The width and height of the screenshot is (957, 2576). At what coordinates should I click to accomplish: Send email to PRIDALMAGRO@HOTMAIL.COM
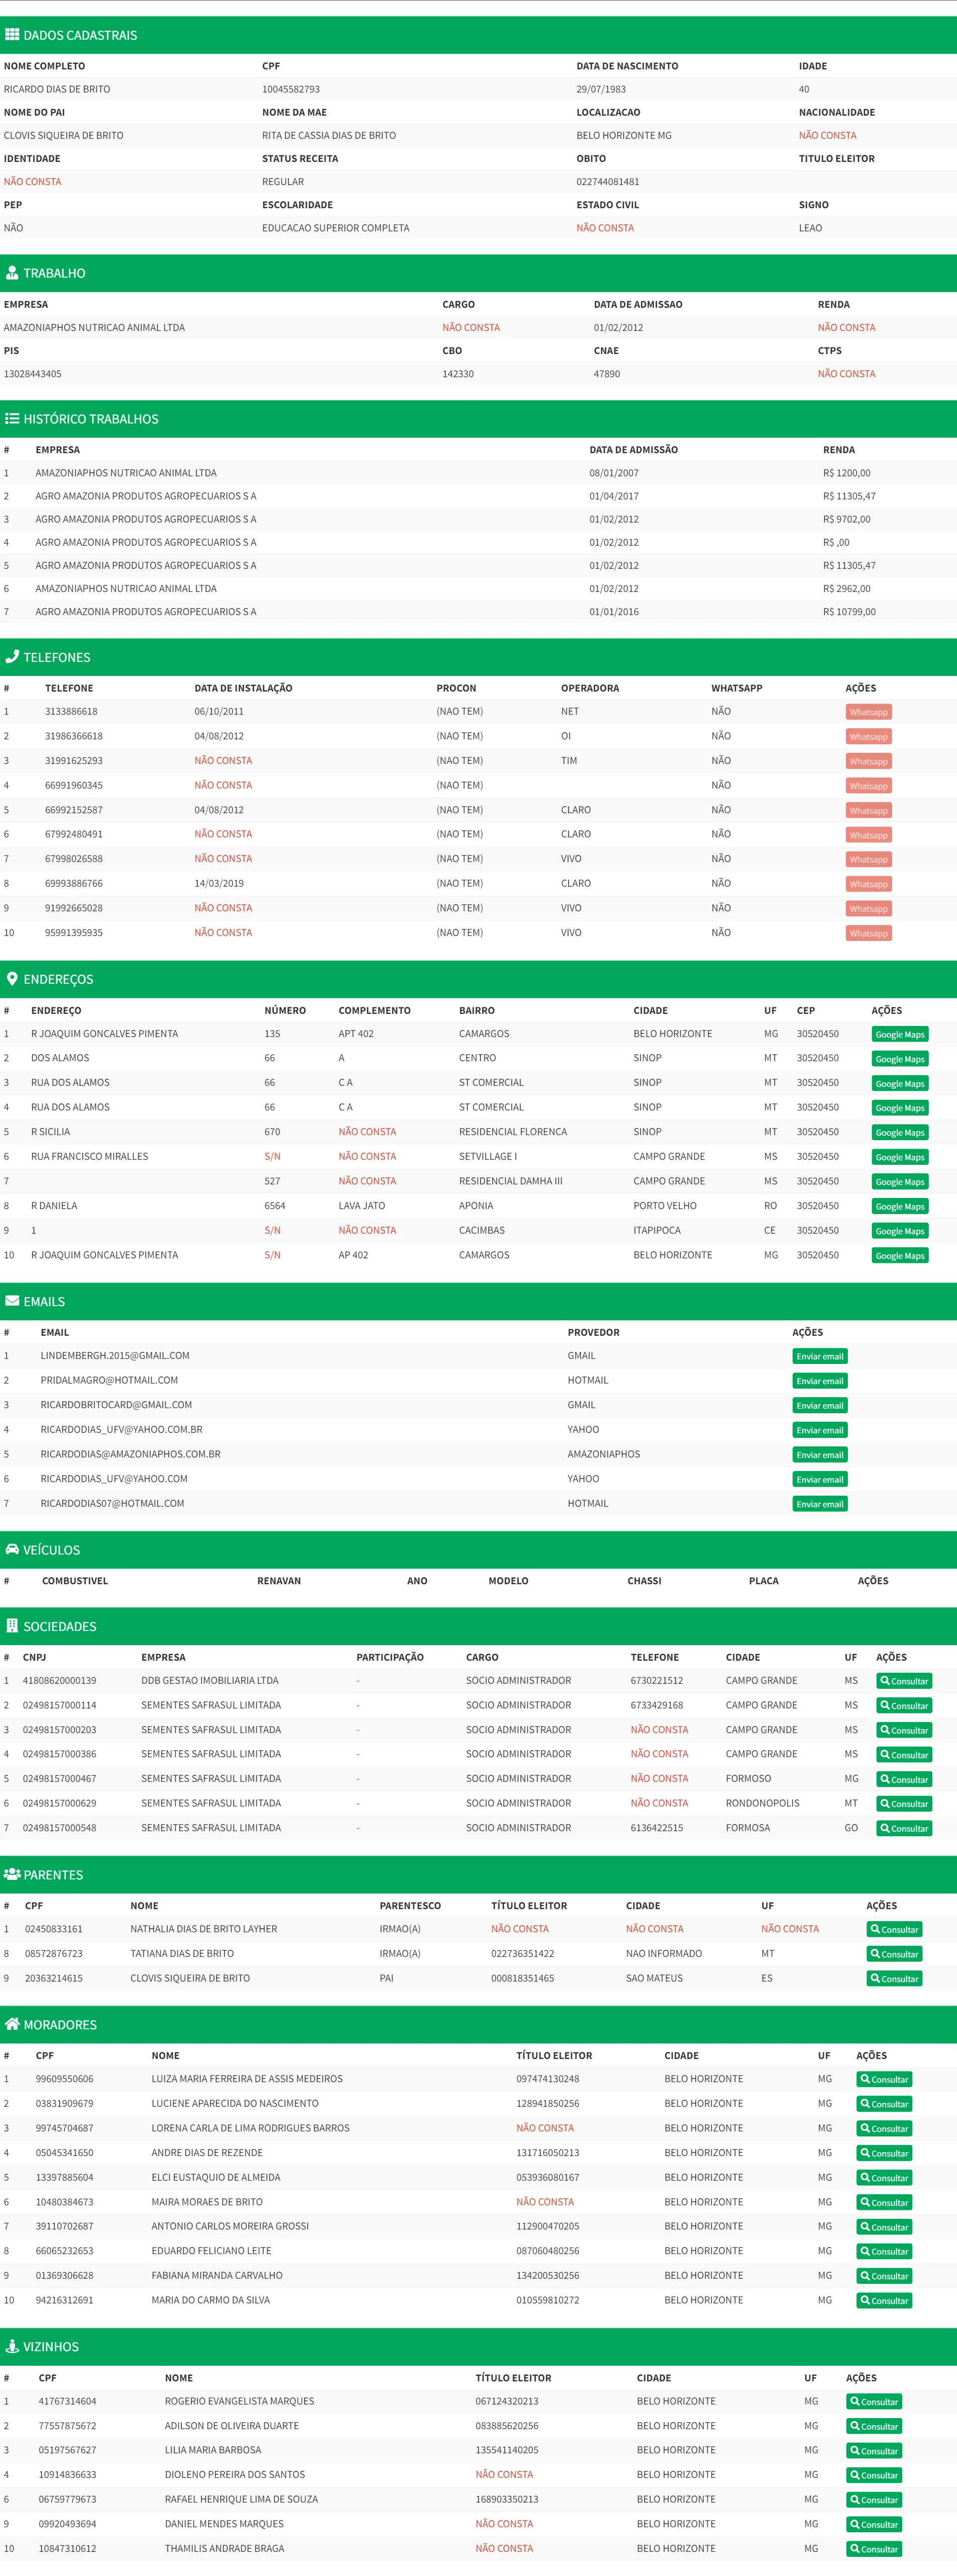pos(820,1381)
